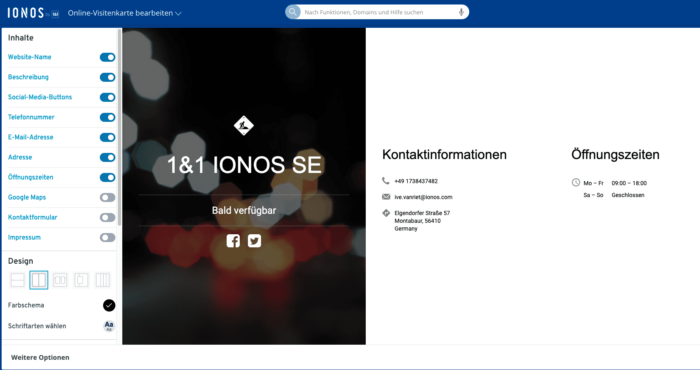Switch on the Impressum toggle
700x370 pixels.
coord(108,237)
